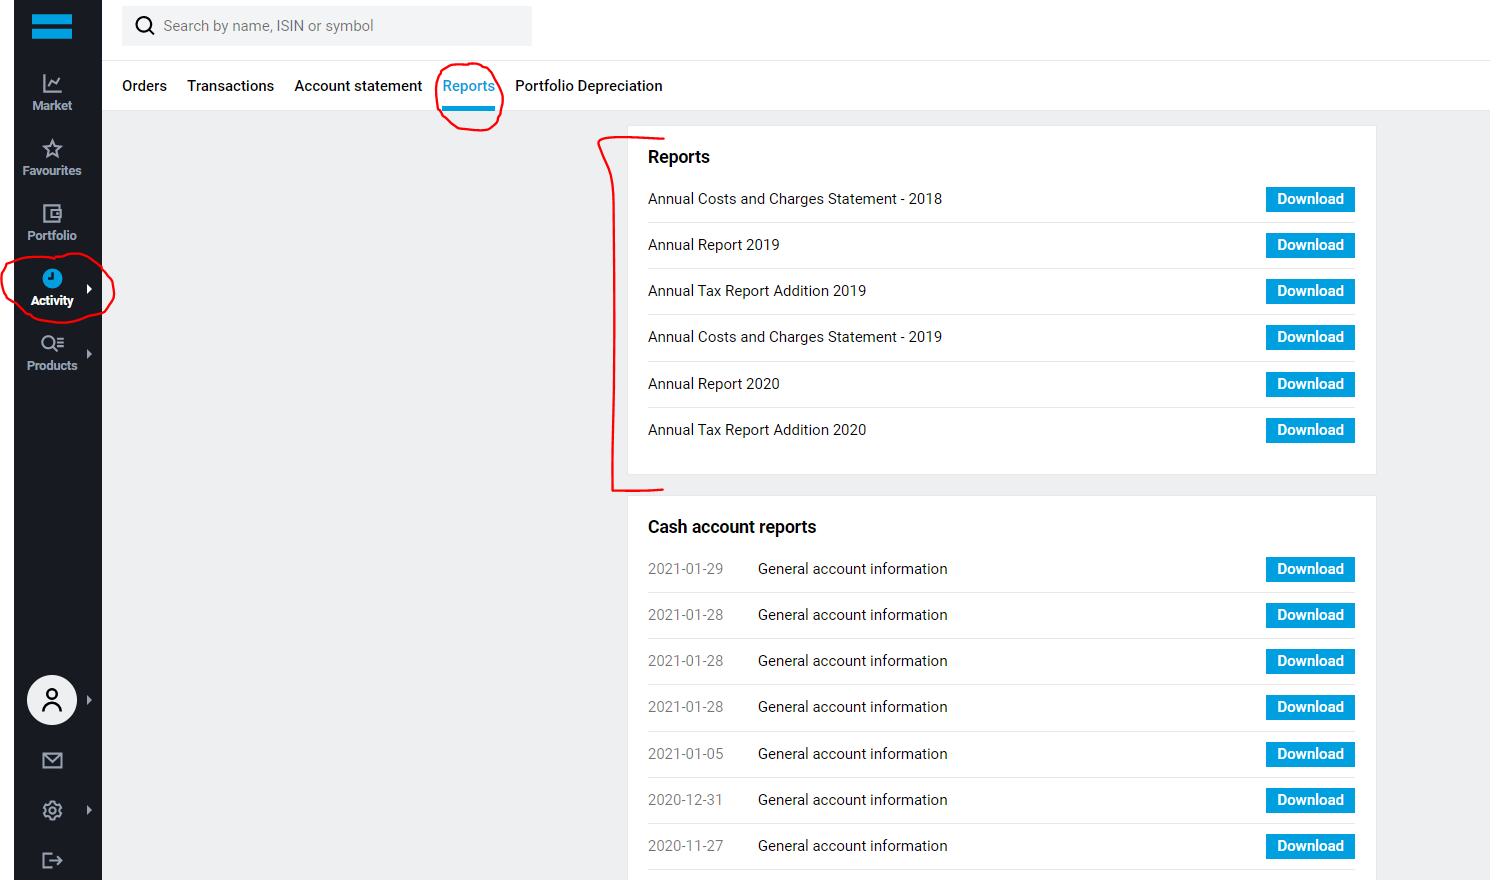1490x880 pixels.
Task: Select the Reports tab
Action: click(x=468, y=86)
